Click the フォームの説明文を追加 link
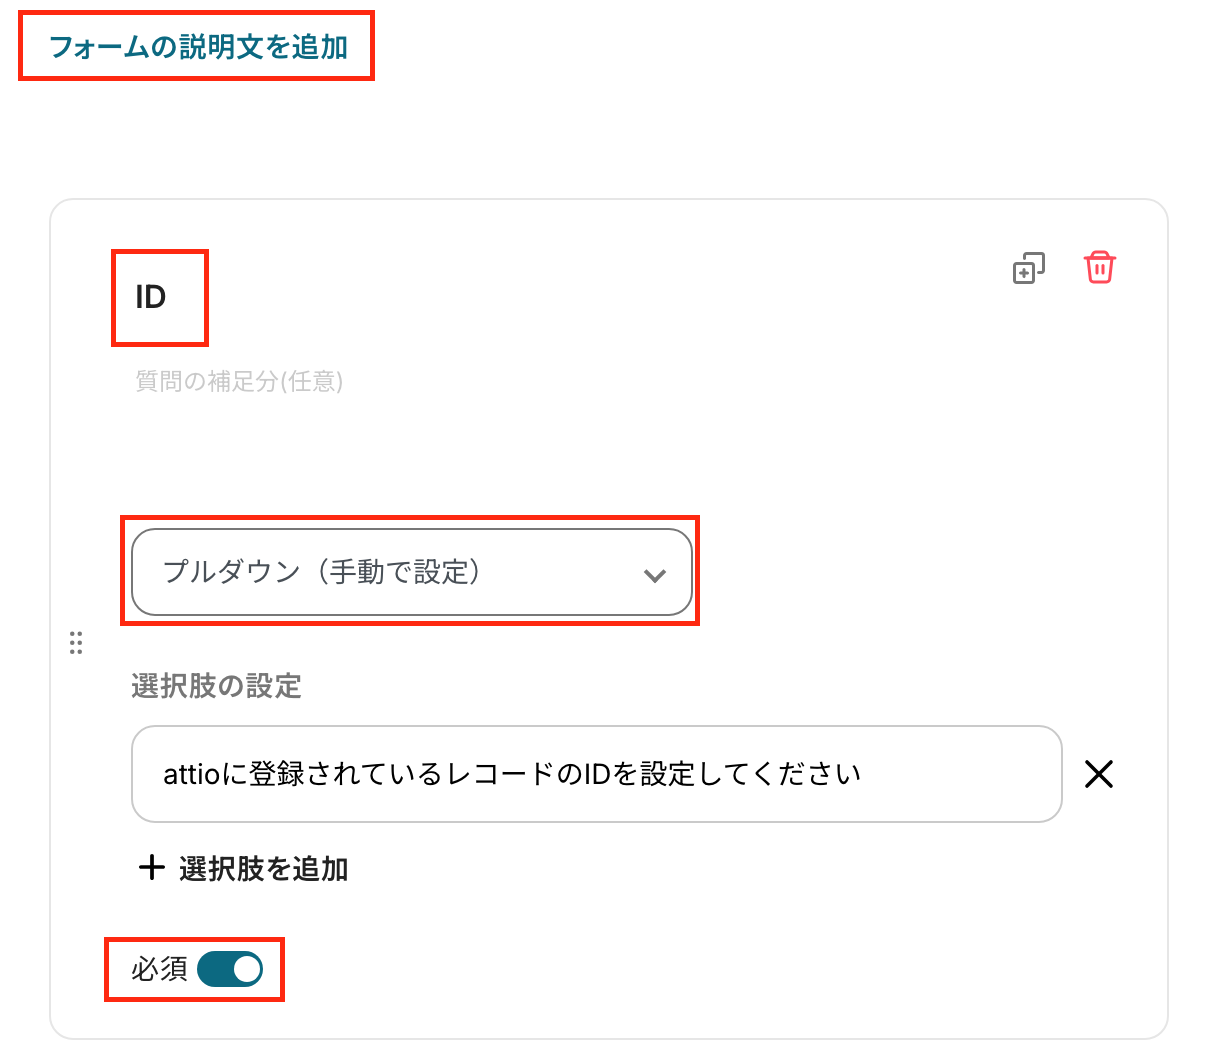This screenshot has width=1206, height=1058. (198, 47)
